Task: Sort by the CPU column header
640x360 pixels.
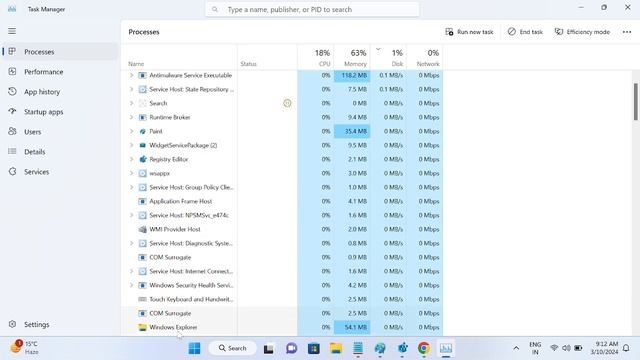Action: pyautogui.click(x=316, y=58)
